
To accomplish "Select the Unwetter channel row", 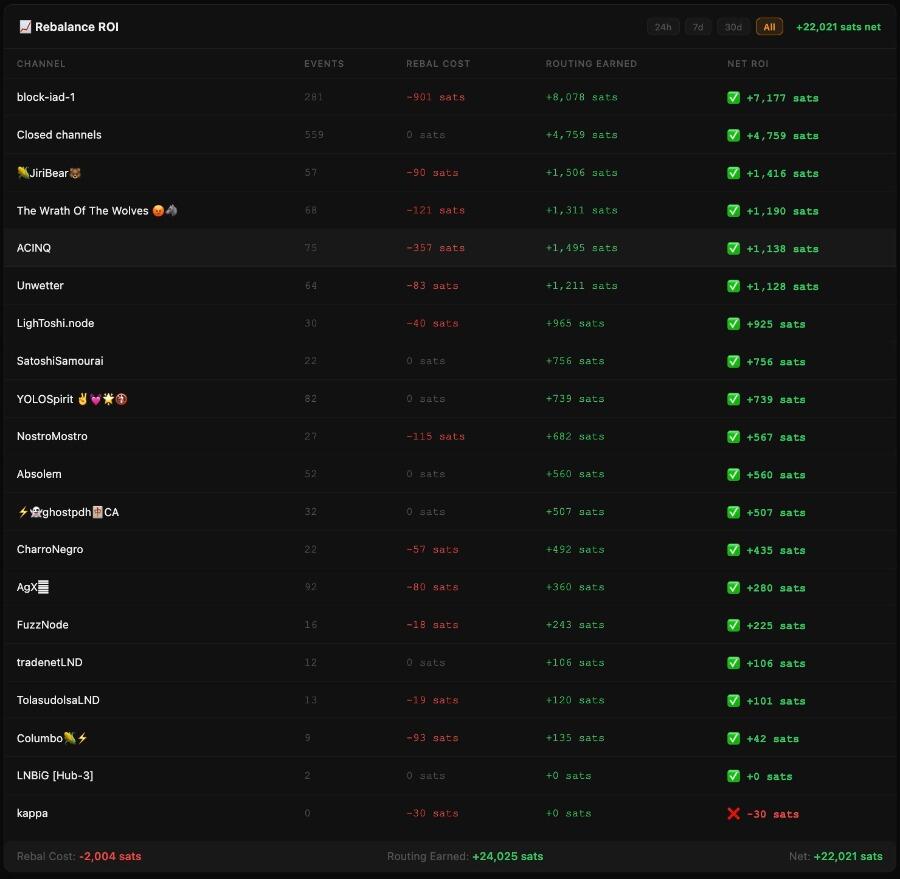I will [x=450, y=285].
